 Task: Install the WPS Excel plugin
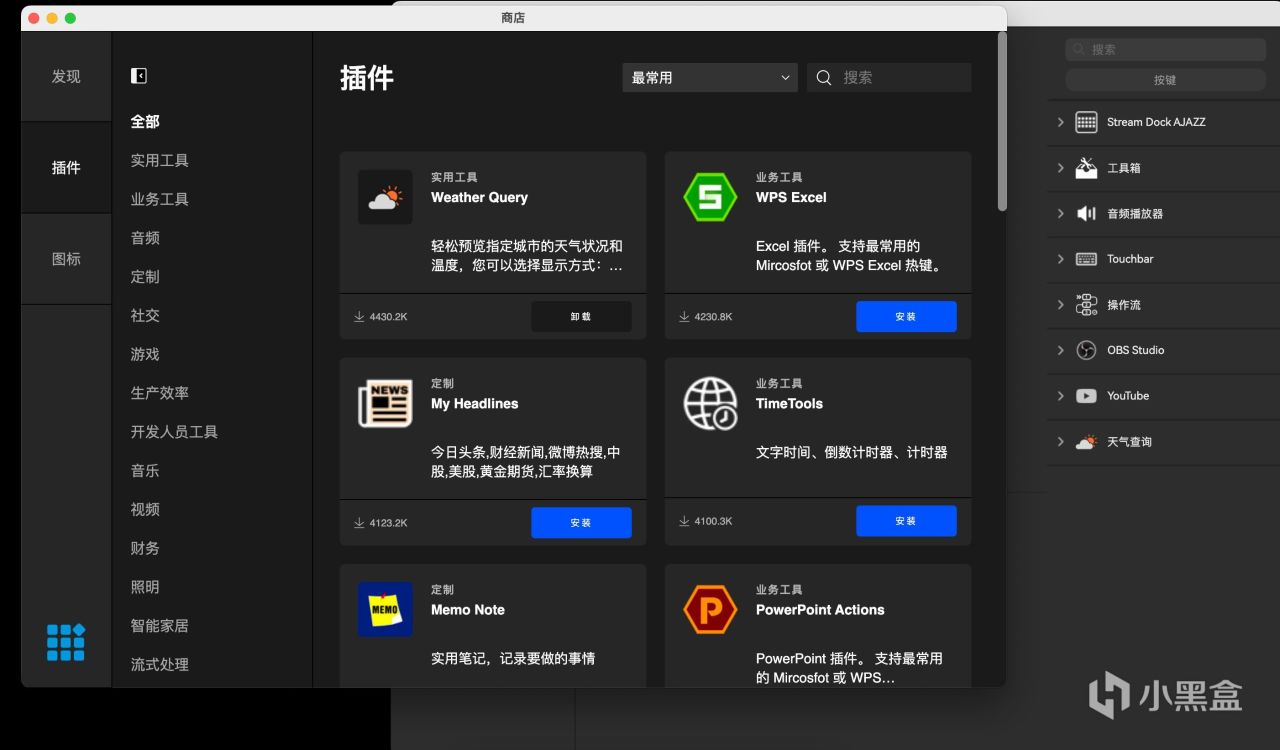[x=906, y=316]
